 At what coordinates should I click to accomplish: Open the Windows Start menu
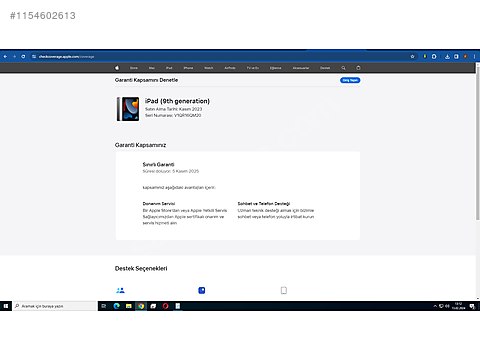pos(6,306)
